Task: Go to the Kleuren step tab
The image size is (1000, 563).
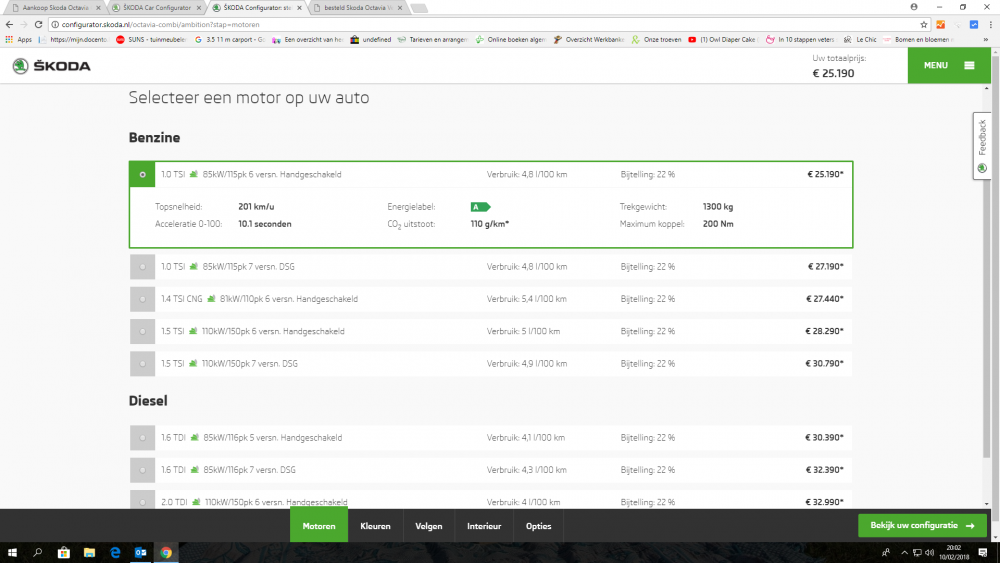Action: click(375, 526)
